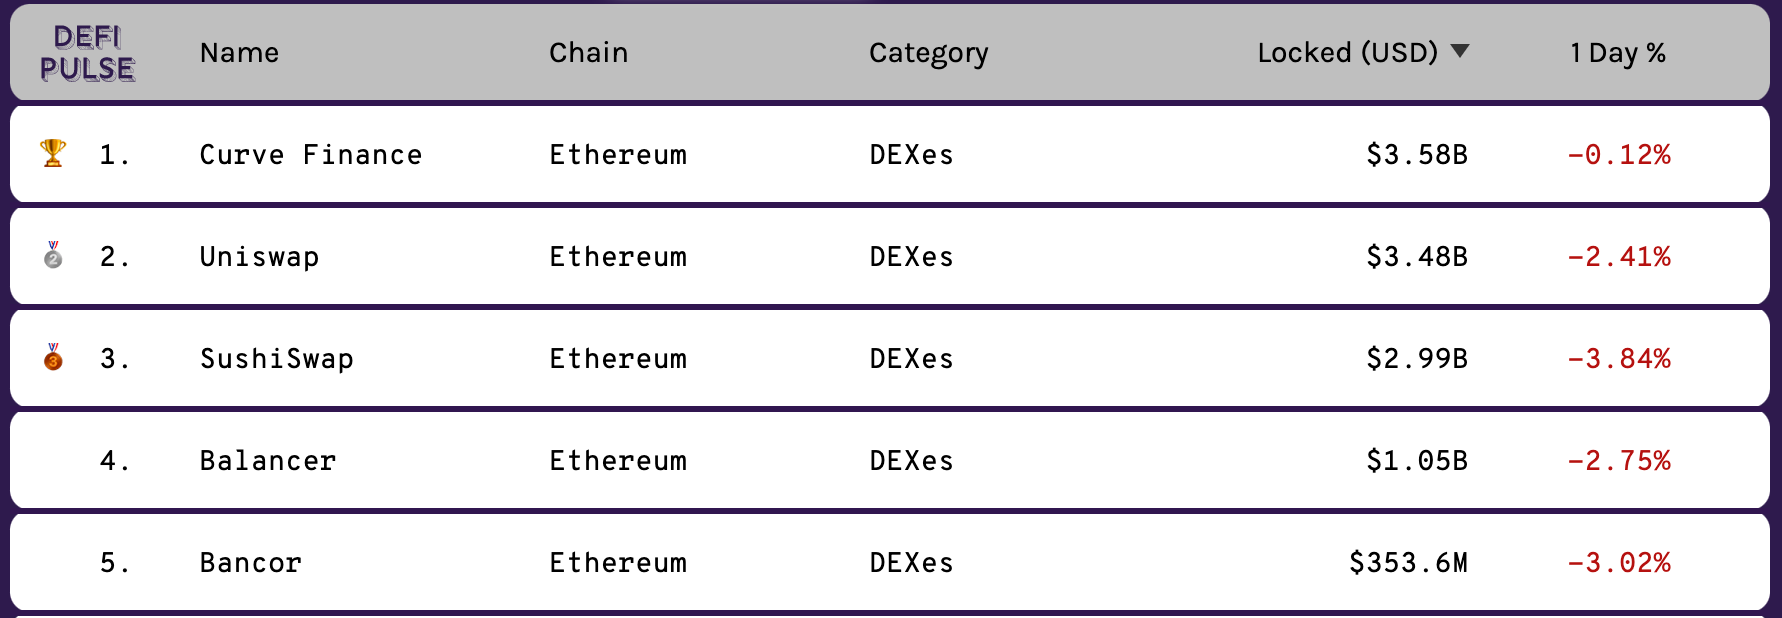Sort by Name column header

tap(239, 53)
